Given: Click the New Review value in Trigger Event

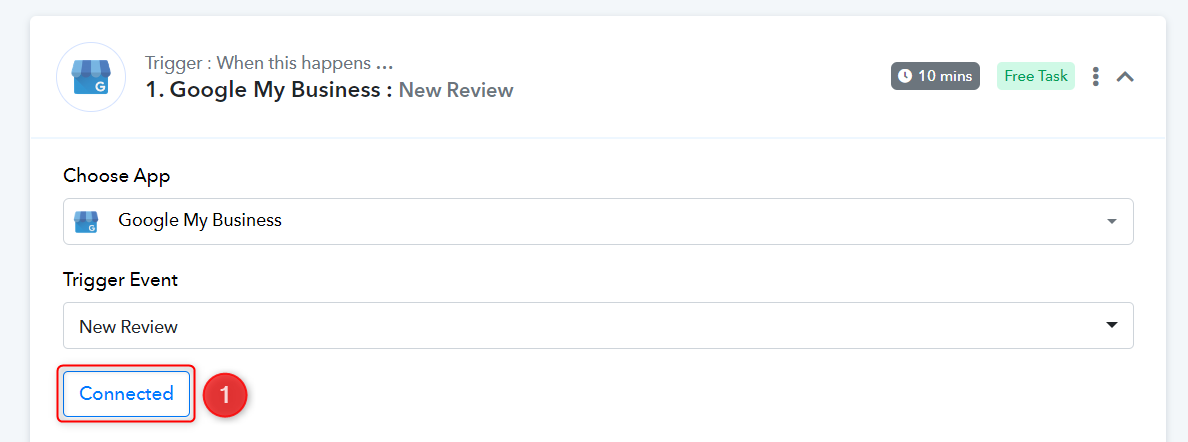Looking at the screenshot, I should [129, 327].
